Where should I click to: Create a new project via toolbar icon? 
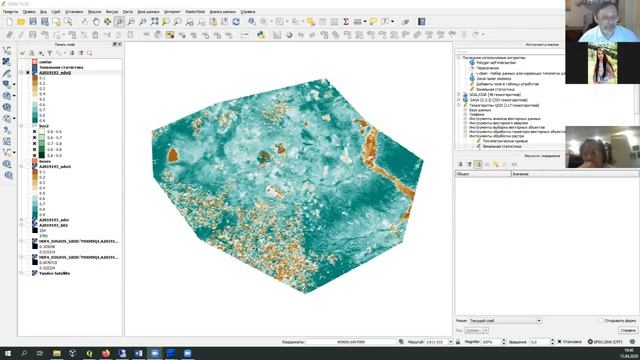point(9,22)
